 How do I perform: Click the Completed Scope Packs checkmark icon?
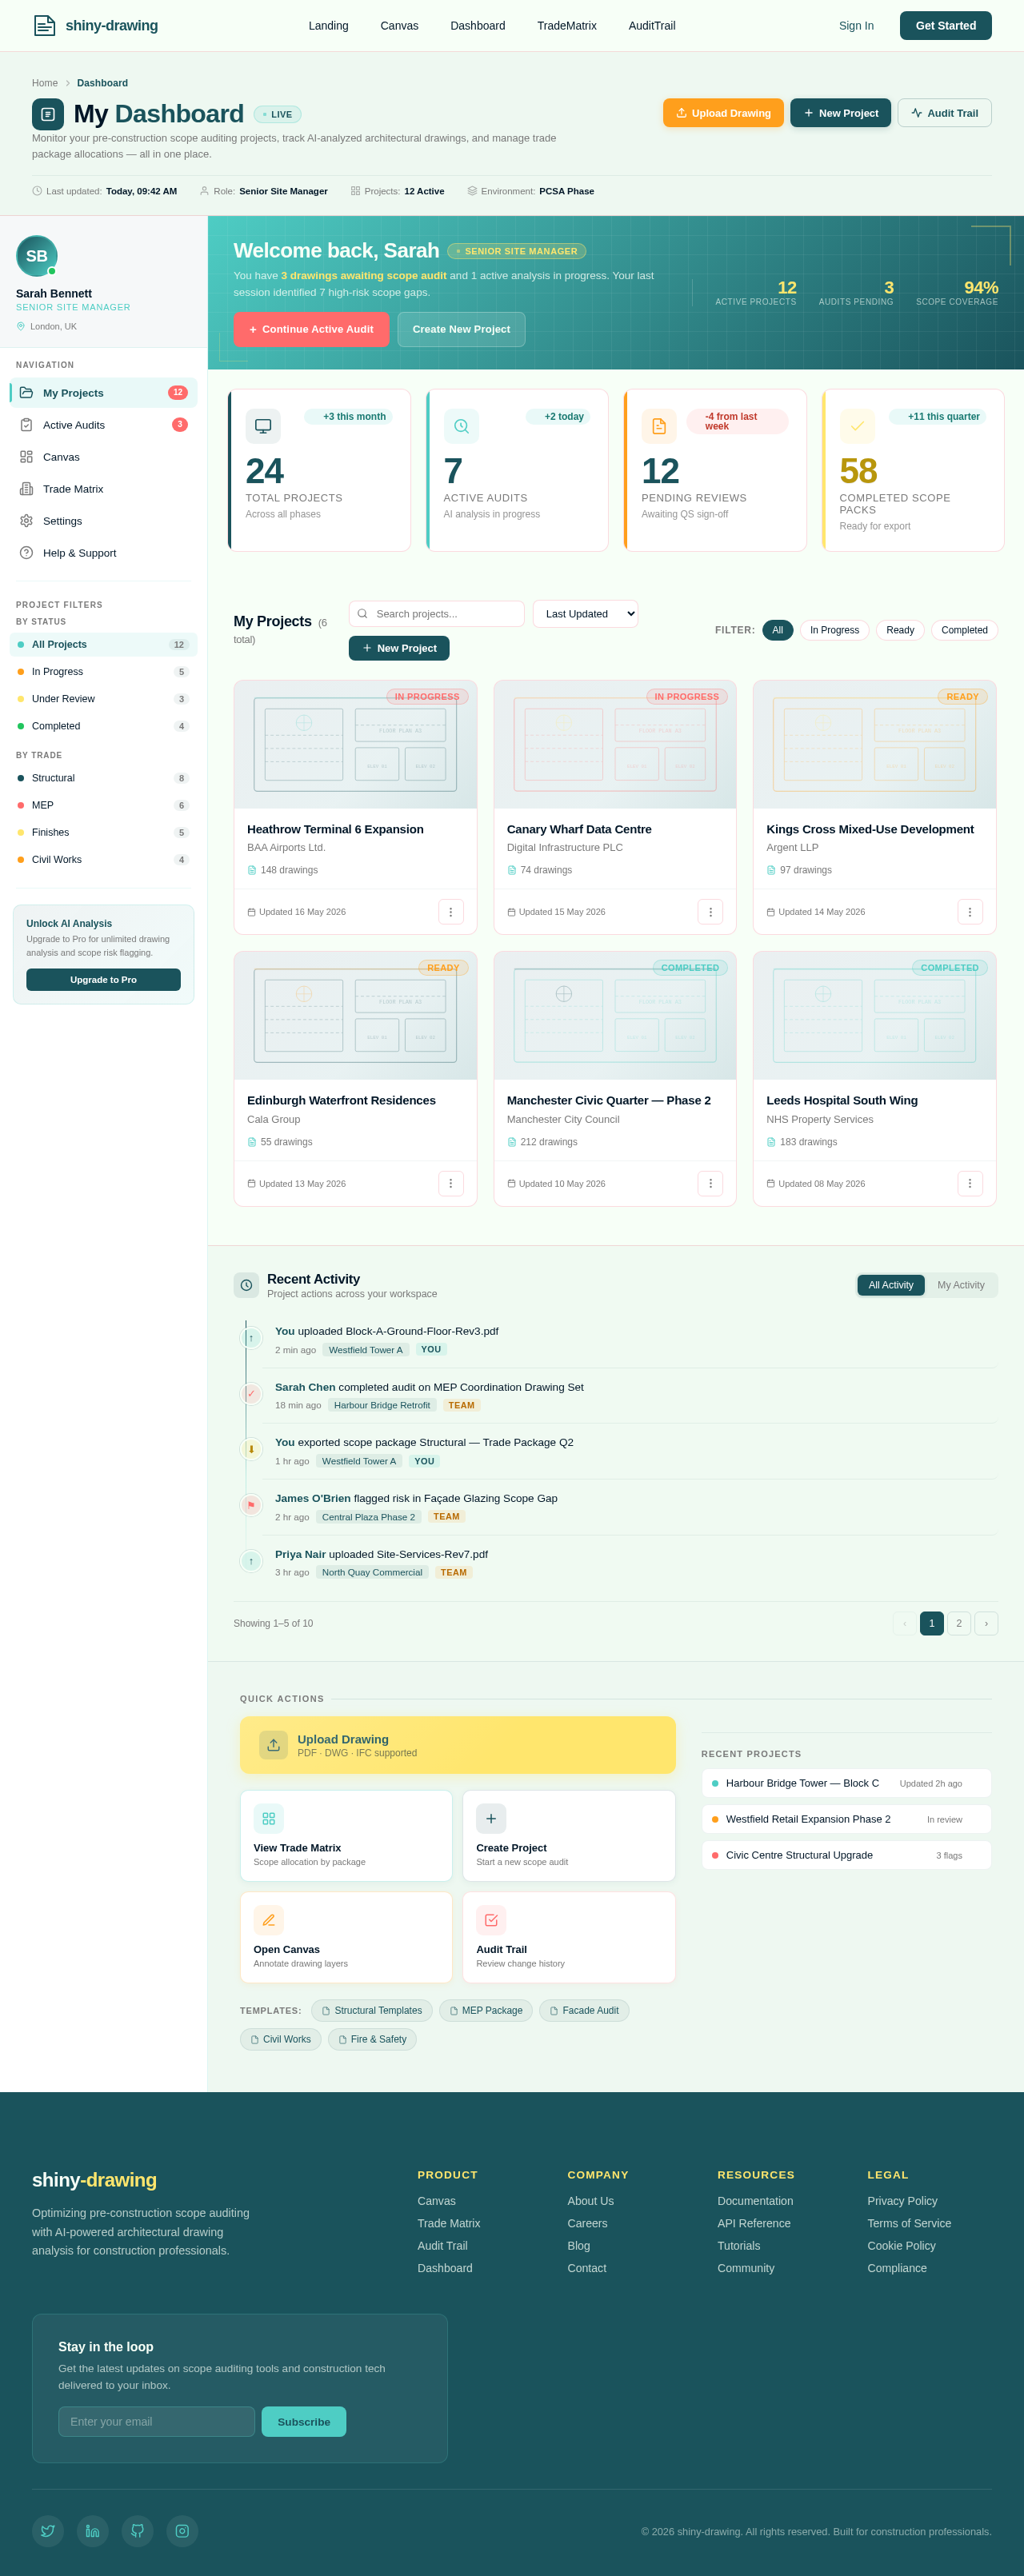[857, 426]
